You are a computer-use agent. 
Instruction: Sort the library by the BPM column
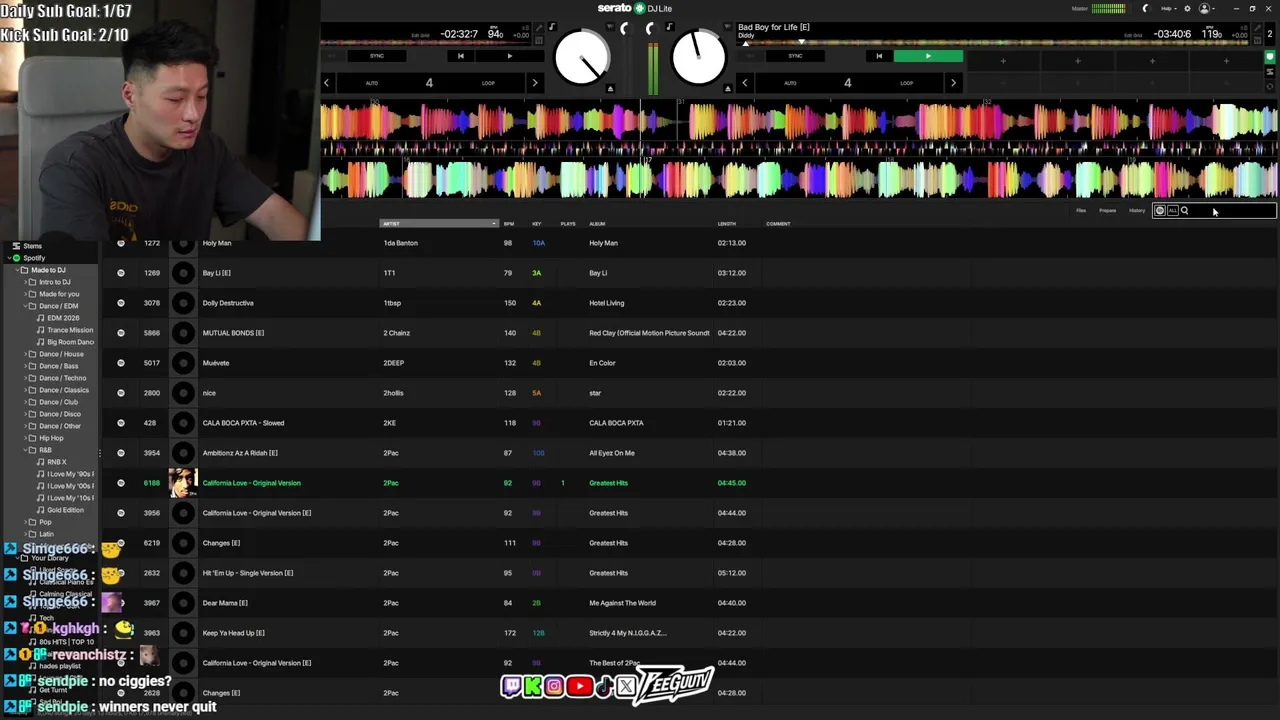click(x=509, y=224)
